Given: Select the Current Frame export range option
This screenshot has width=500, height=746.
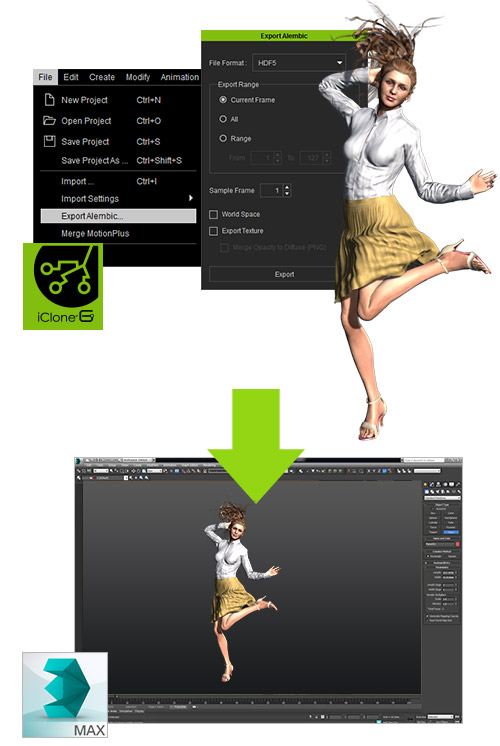Looking at the screenshot, I should [x=222, y=99].
